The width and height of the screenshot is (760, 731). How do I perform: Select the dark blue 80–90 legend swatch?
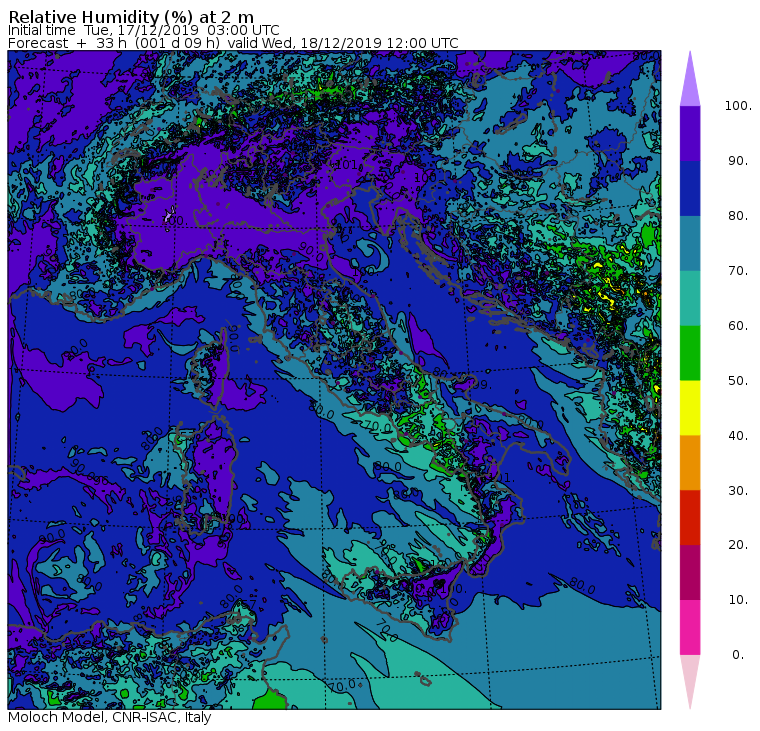pos(690,188)
